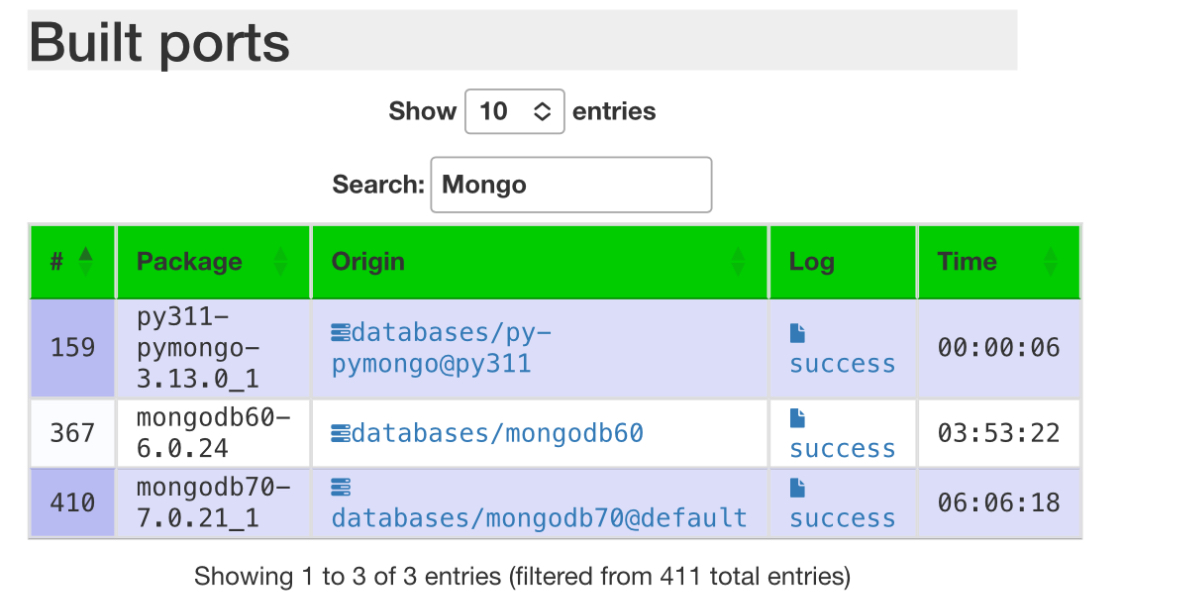Screen dimensions: 1179x608
Task: Open success log link for py311-pymongo
Action: pyautogui.click(x=842, y=364)
